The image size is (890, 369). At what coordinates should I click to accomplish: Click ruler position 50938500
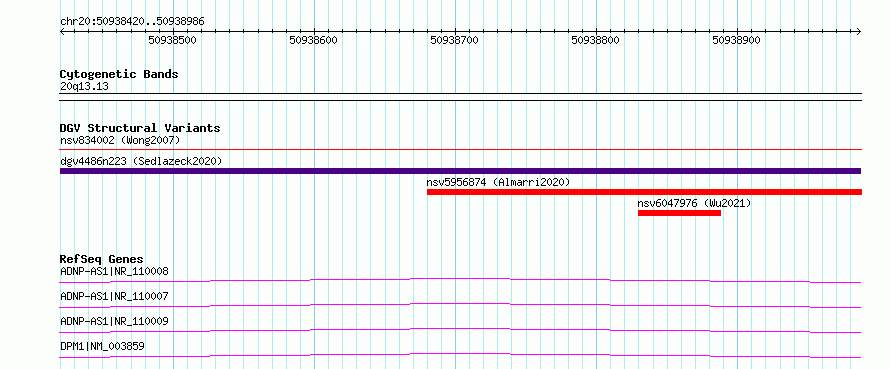click(173, 40)
